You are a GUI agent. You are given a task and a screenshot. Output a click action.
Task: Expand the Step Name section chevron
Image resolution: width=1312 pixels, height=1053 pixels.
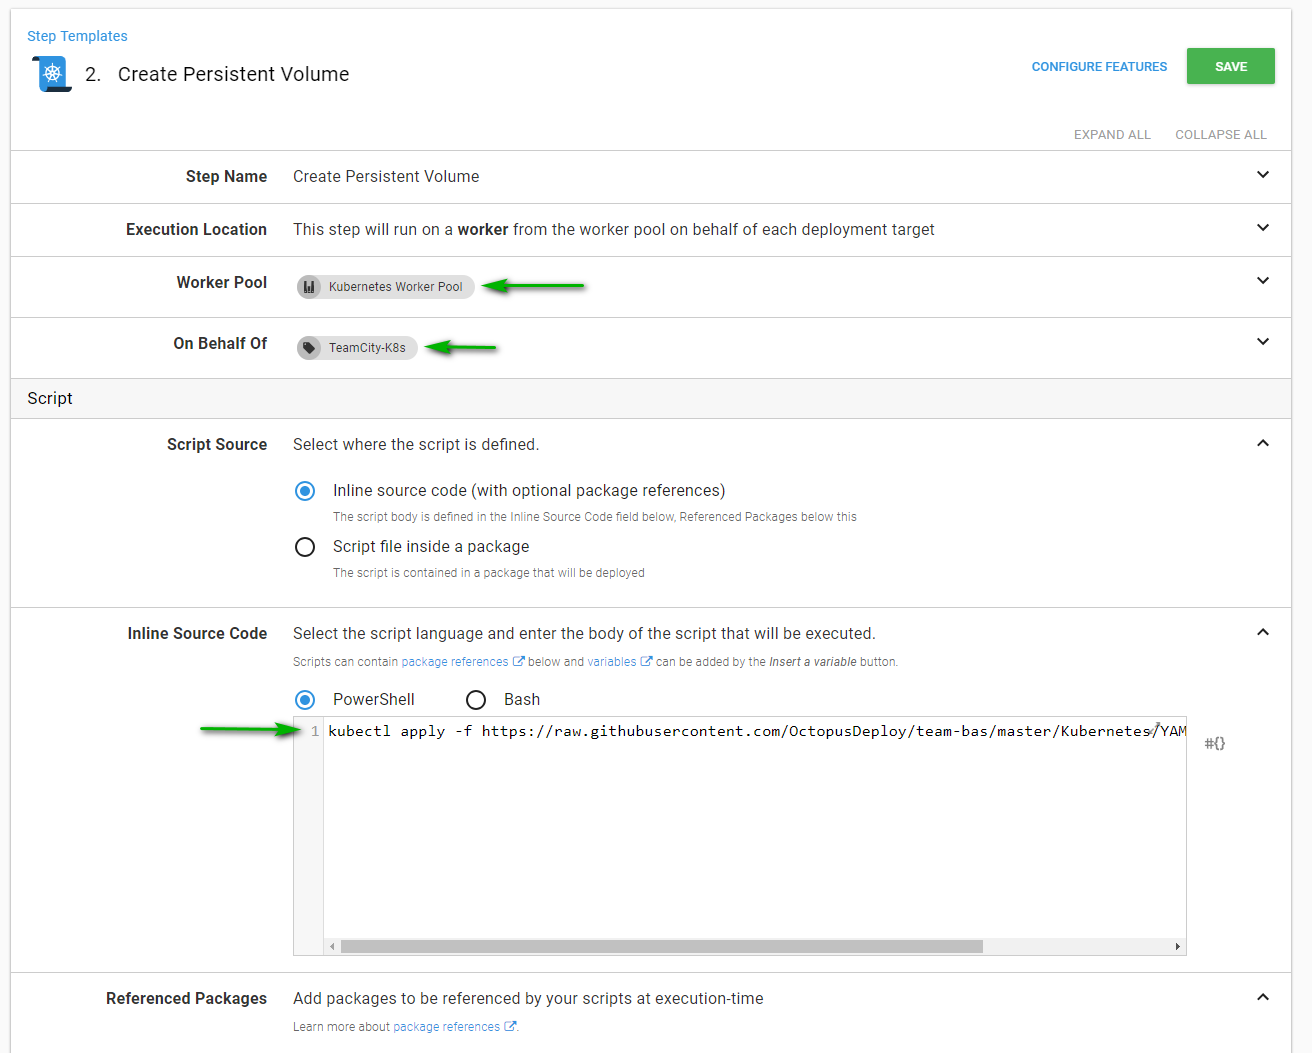click(1263, 175)
